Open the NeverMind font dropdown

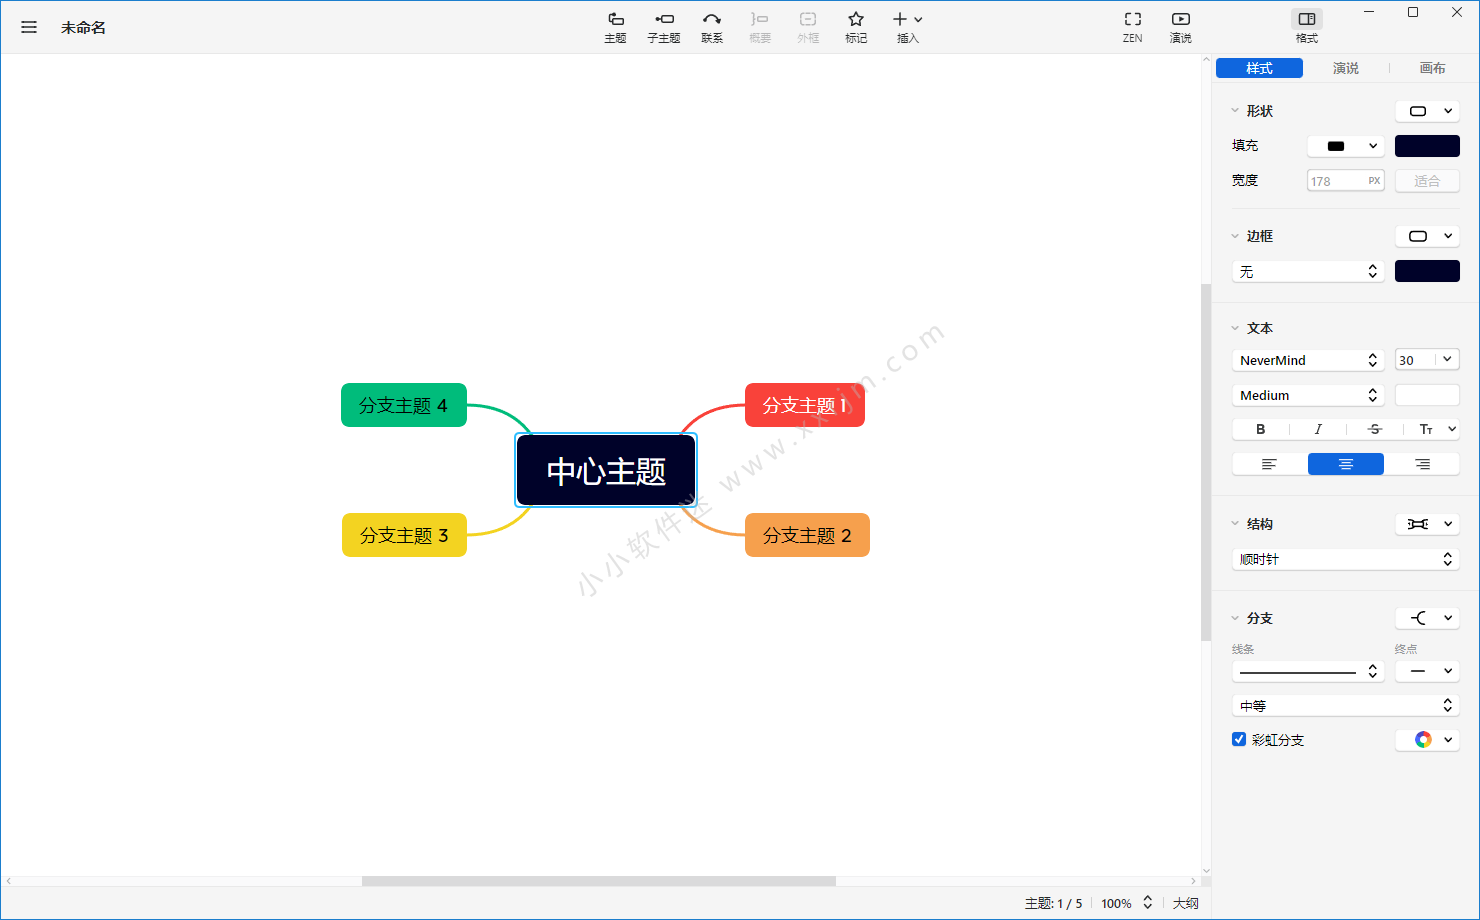(1307, 360)
